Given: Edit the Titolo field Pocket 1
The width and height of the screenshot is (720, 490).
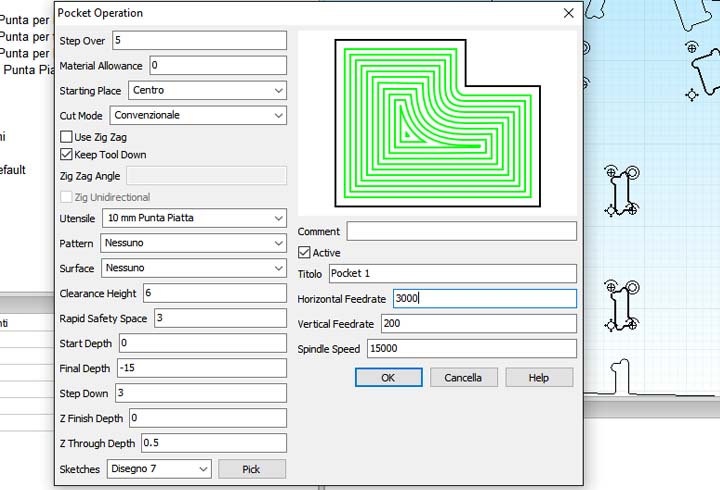Looking at the screenshot, I should [453, 274].
